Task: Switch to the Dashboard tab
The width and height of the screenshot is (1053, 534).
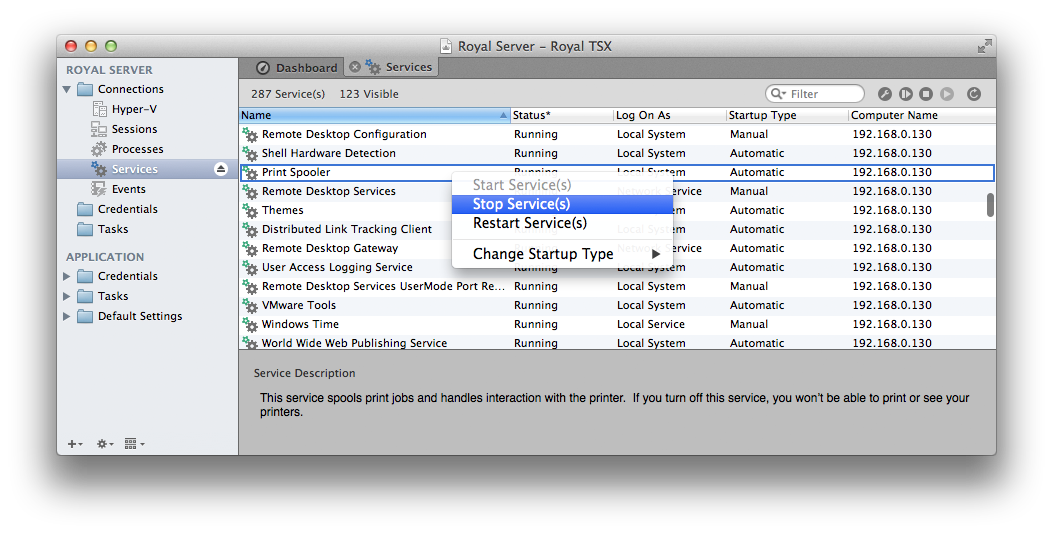Action: [x=297, y=68]
